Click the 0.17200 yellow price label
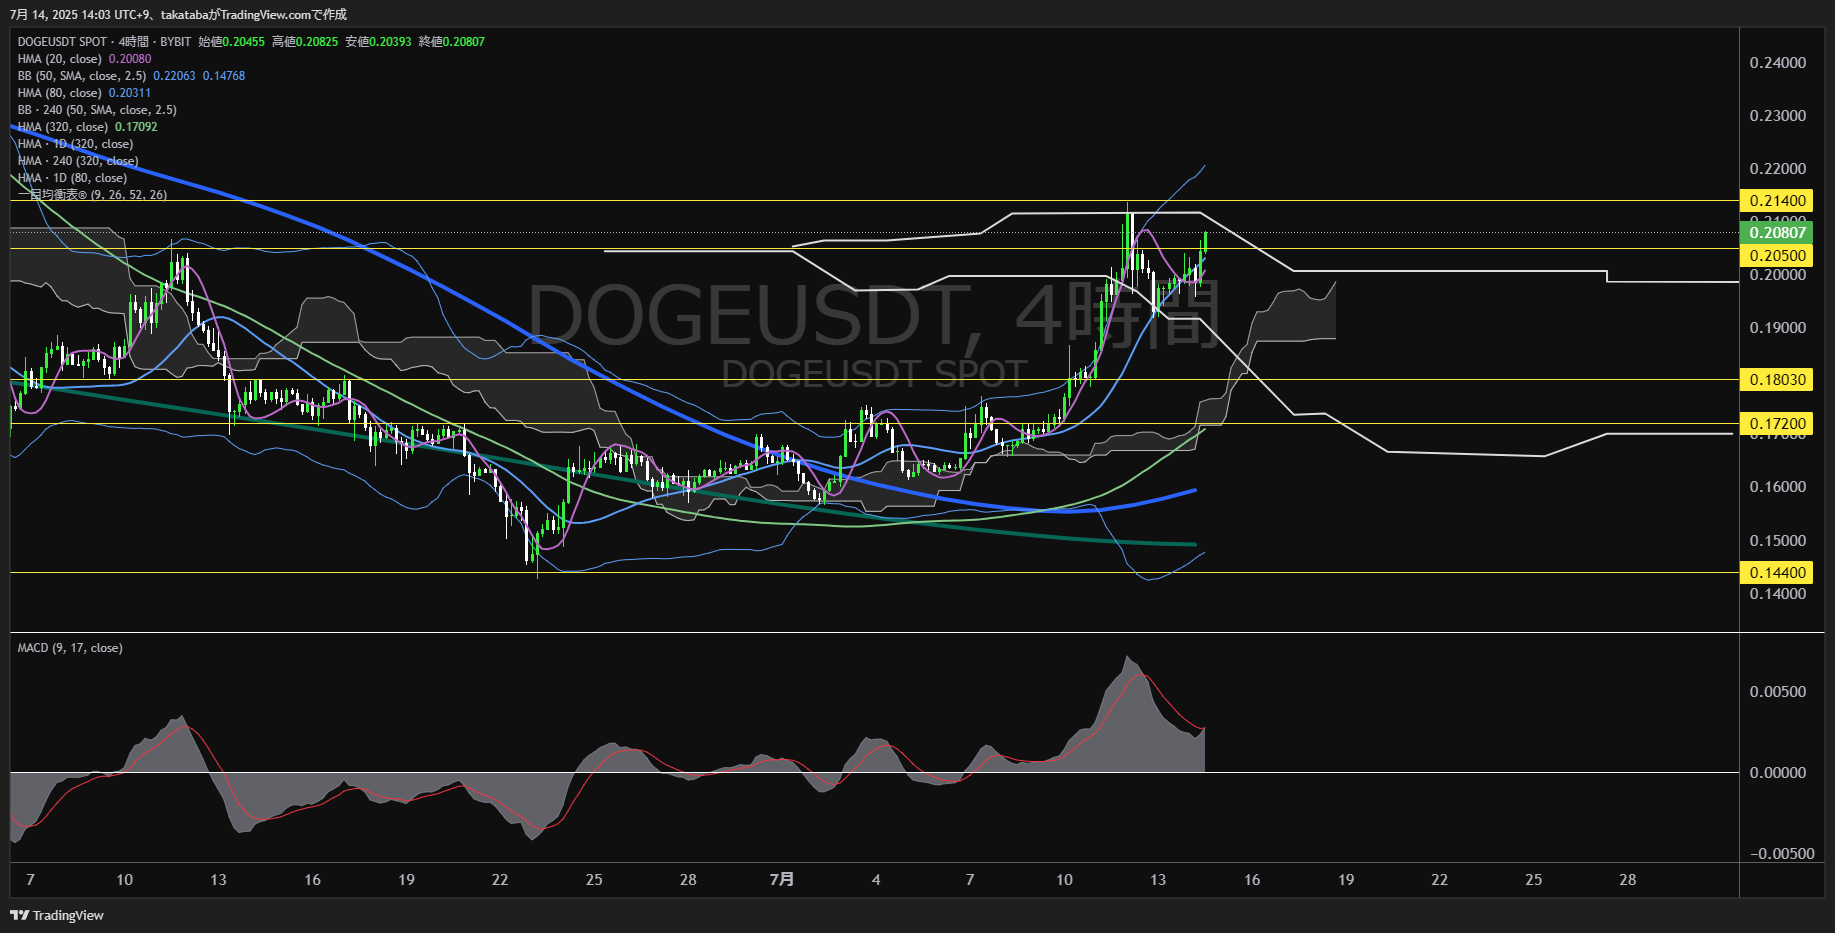 1777,424
